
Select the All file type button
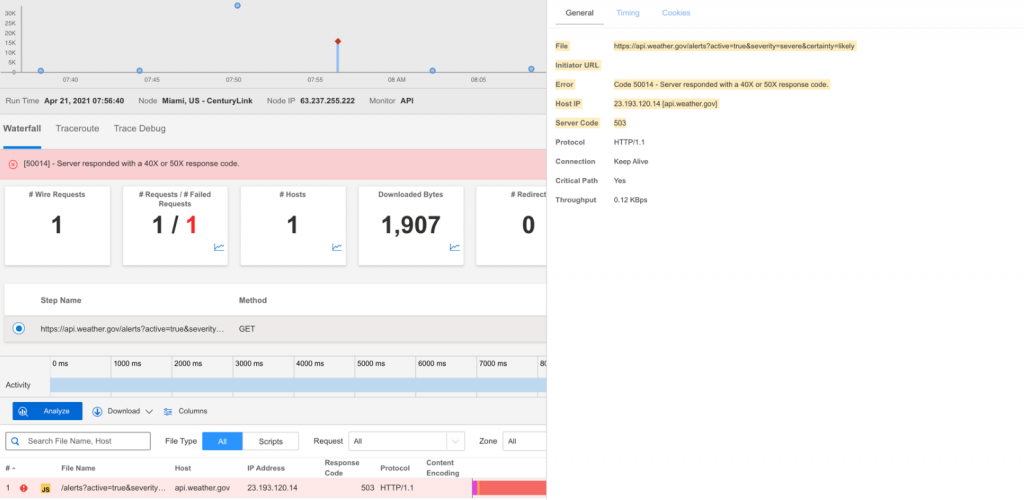pos(222,441)
